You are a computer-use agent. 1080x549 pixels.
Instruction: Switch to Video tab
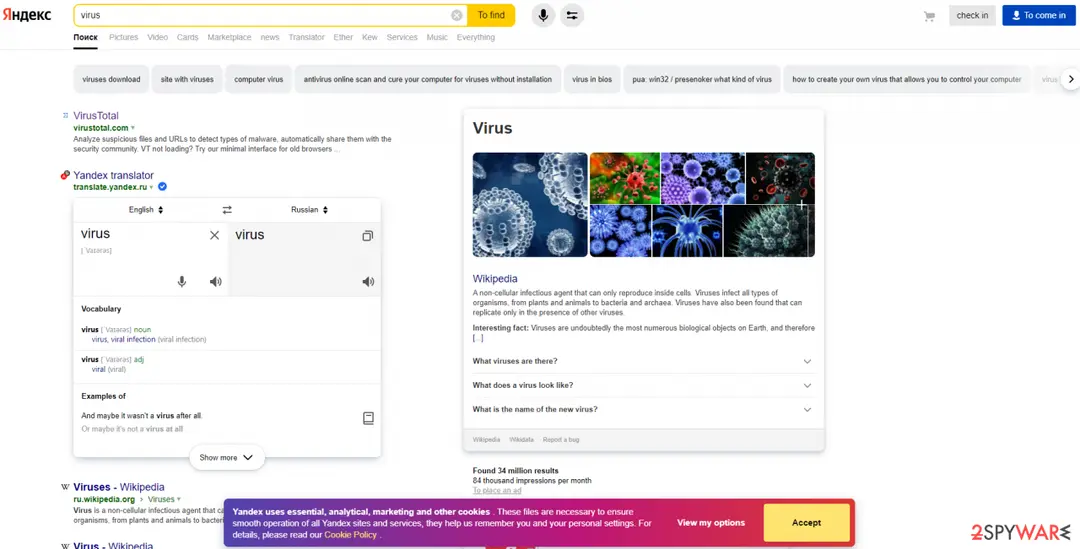tap(158, 37)
